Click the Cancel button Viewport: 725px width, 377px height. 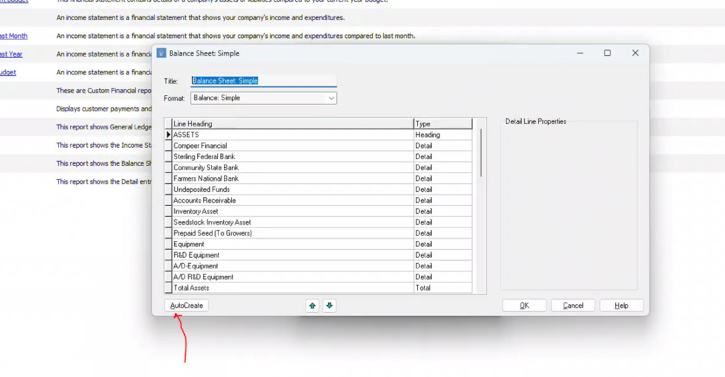click(x=573, y=306)
